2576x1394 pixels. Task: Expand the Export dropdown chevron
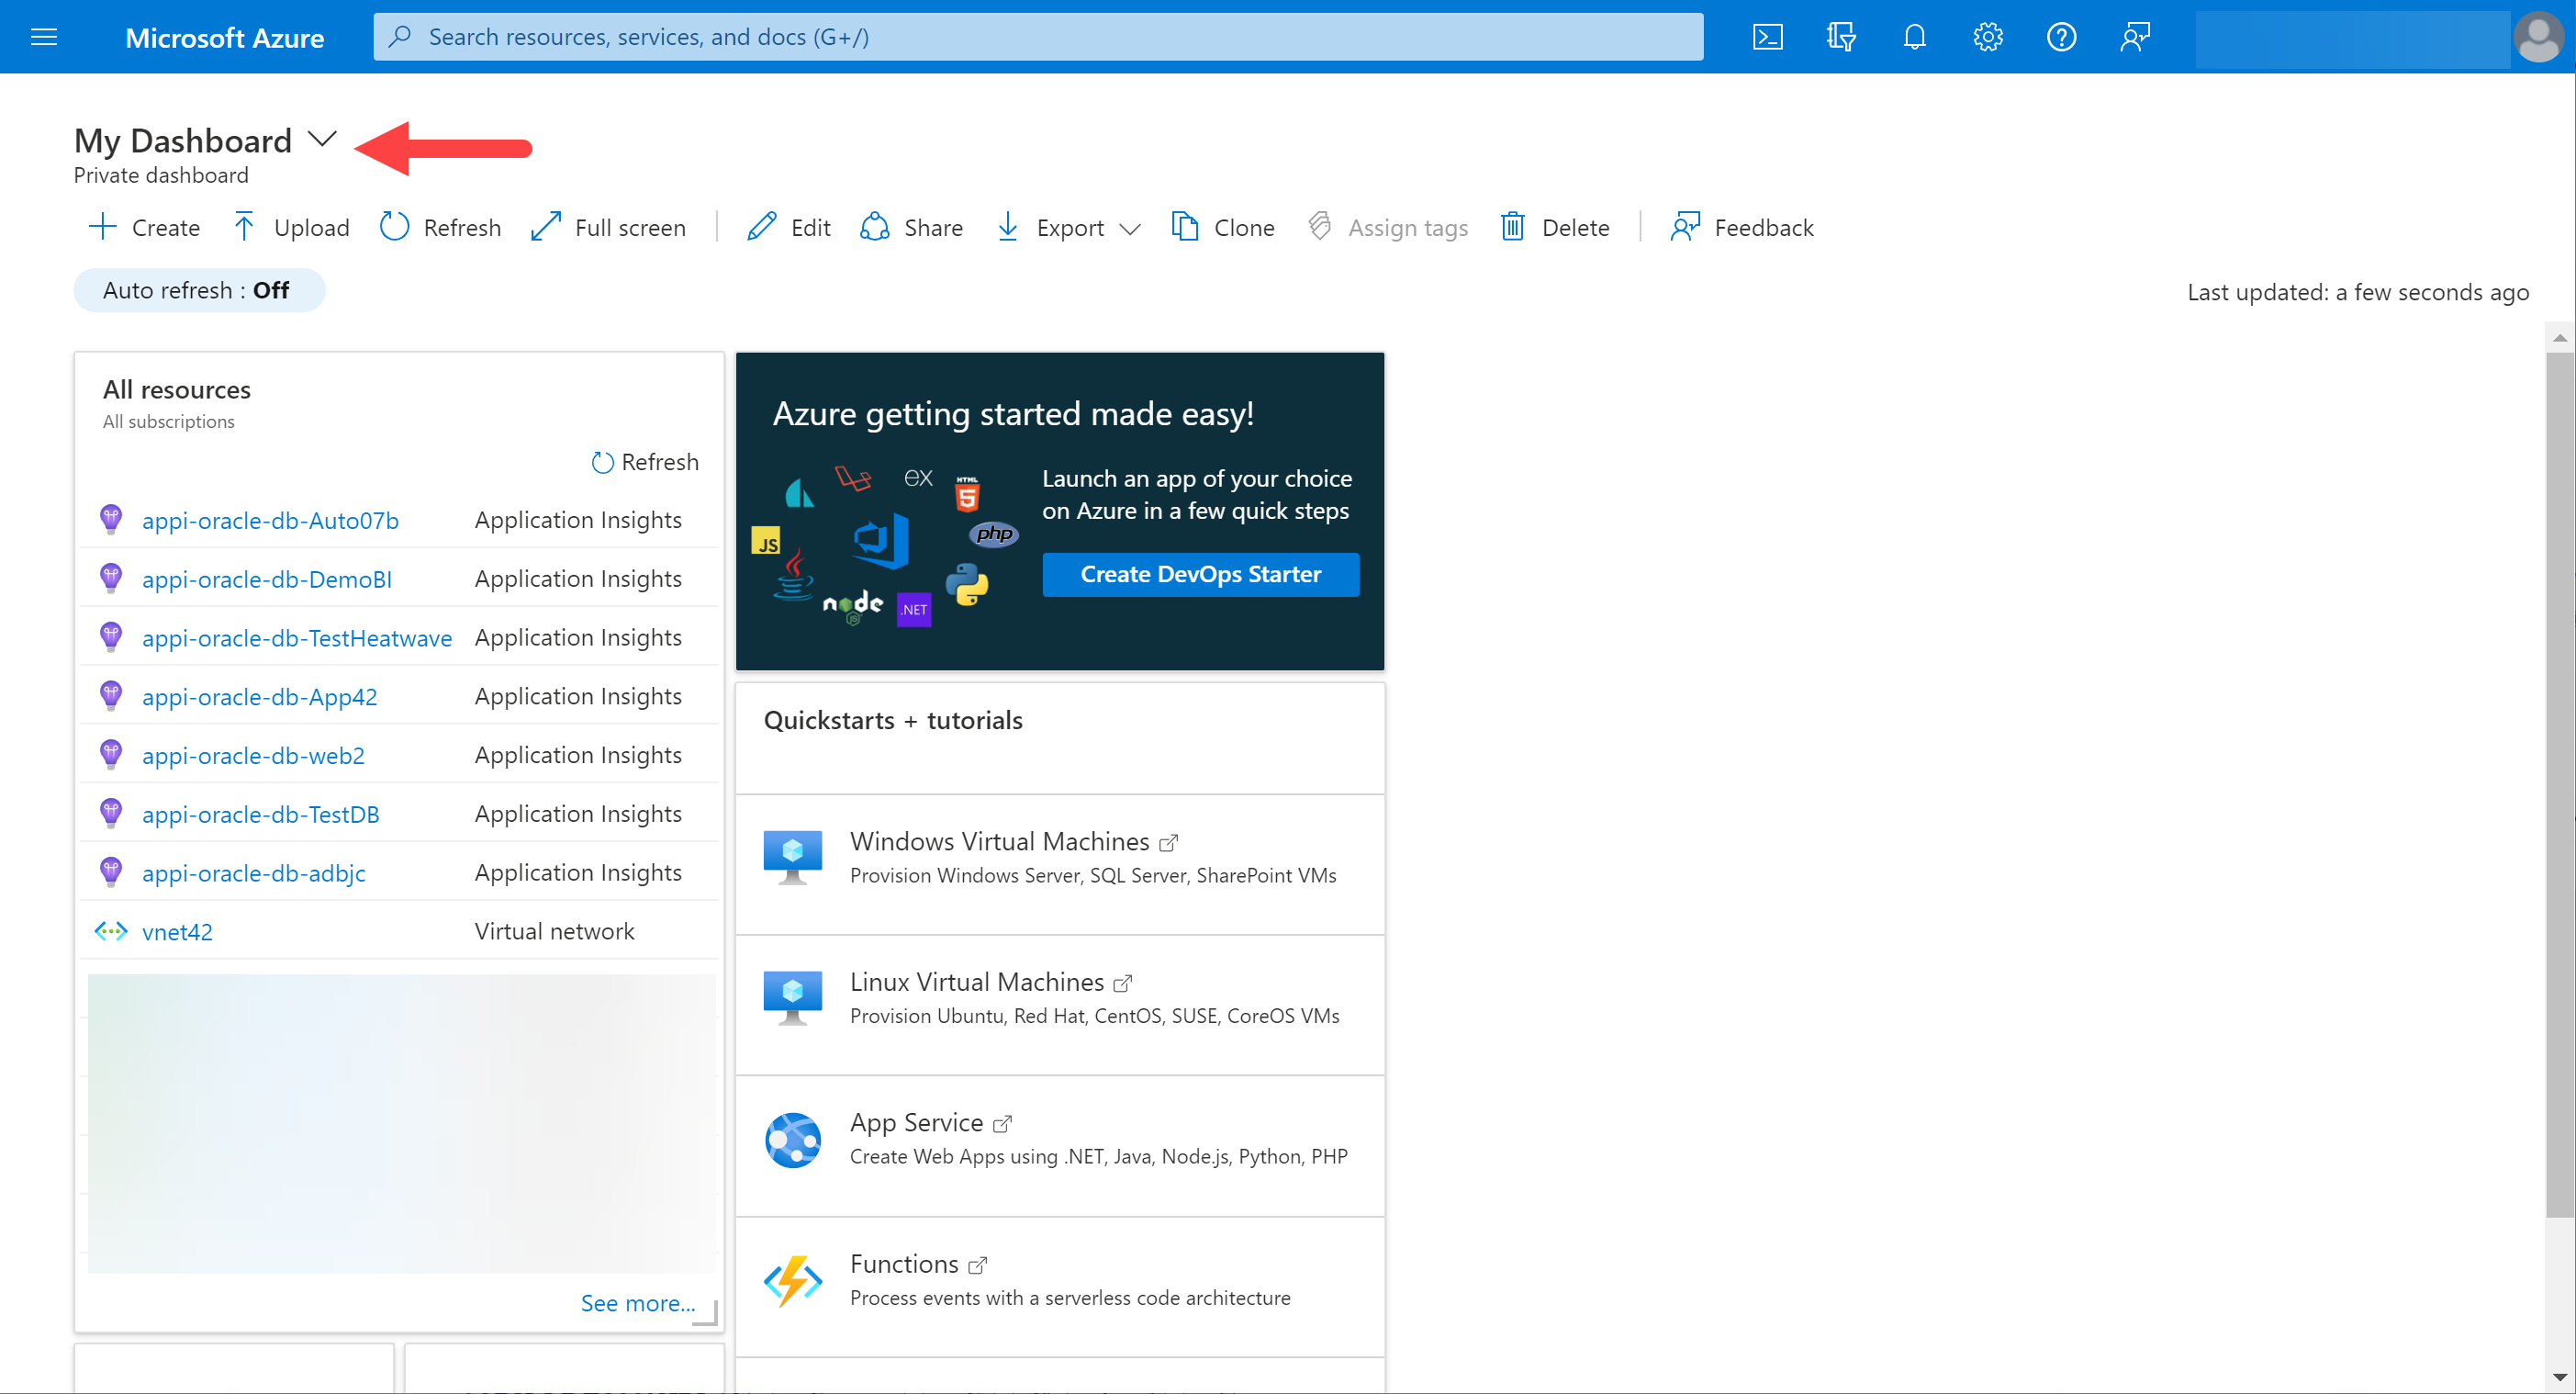[1130, 229]
